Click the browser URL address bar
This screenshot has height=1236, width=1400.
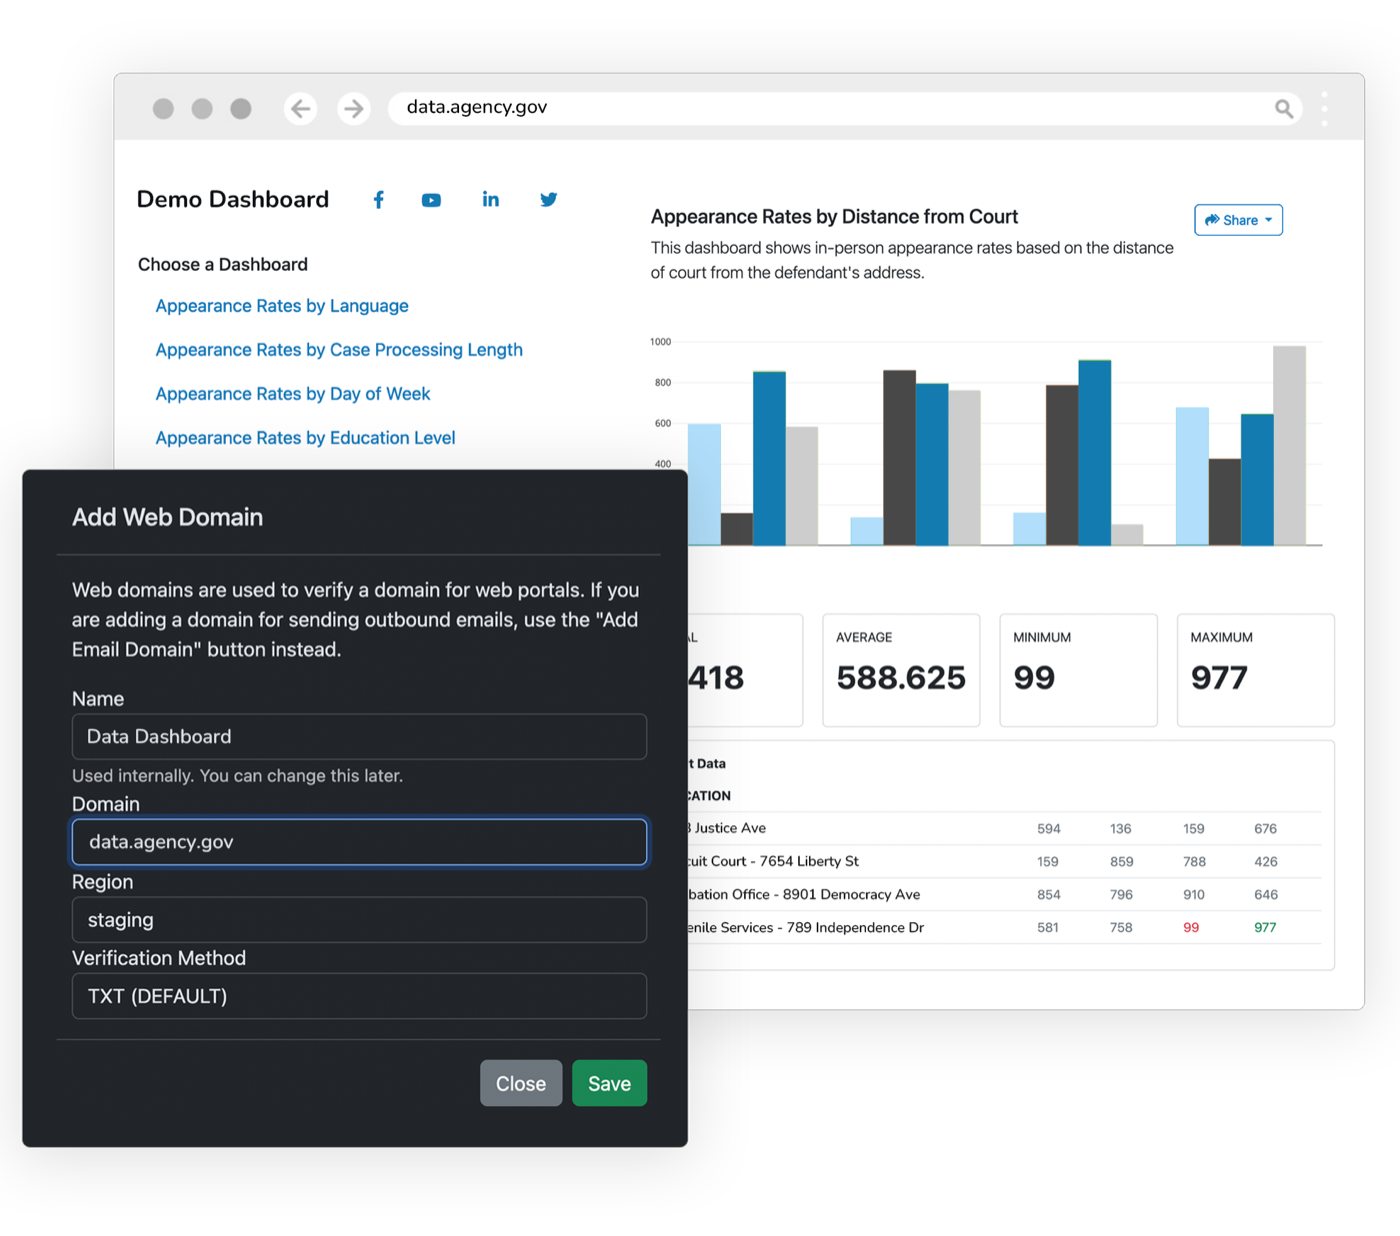pos(830,108)
